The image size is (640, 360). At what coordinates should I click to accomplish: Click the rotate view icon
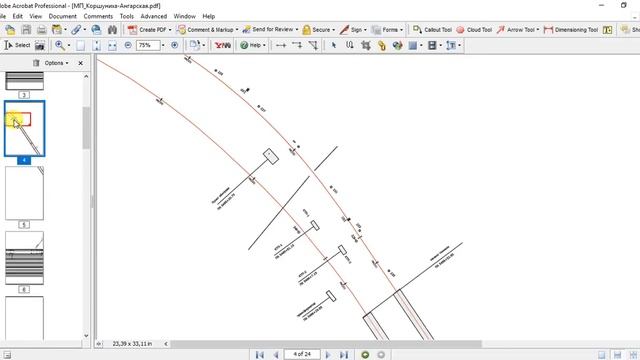point(195,45)
